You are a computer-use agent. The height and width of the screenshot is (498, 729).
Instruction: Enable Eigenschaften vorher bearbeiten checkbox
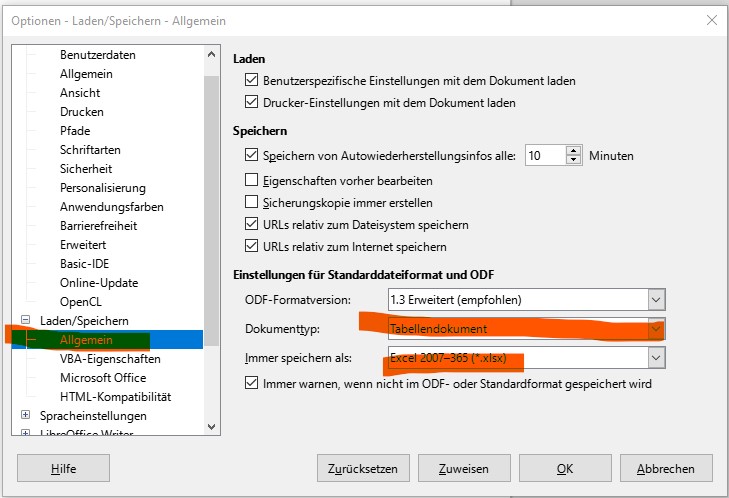click(x=252, y=181)
